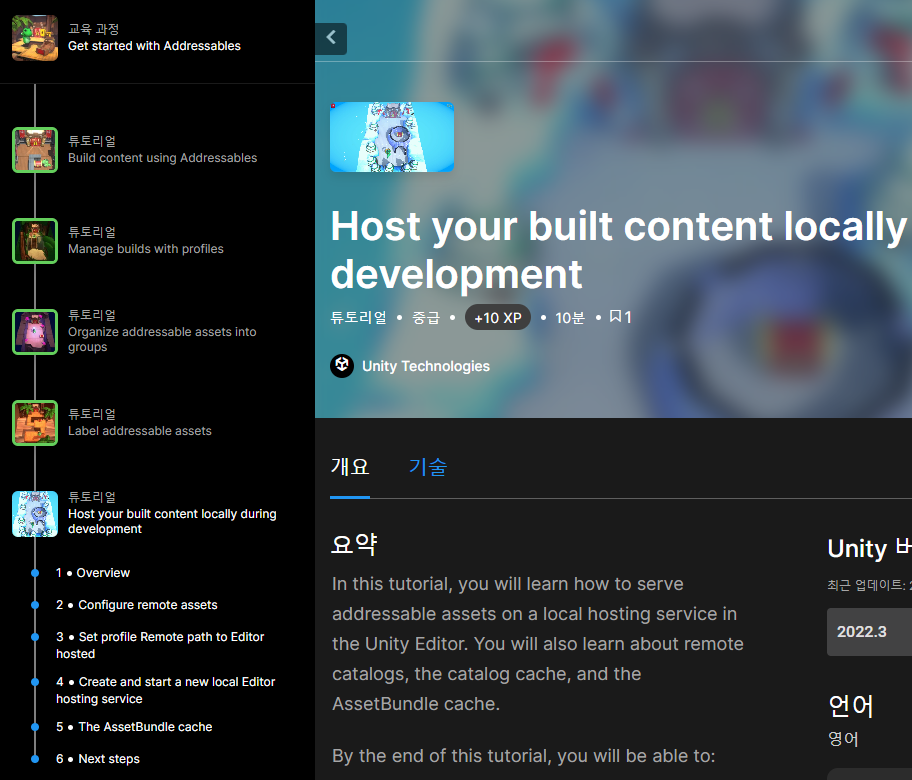The height and width of the screenshot is (780, 912).
Task: Jump to step 5 The AssetBundle cache
Action: [x=134, y=726]
